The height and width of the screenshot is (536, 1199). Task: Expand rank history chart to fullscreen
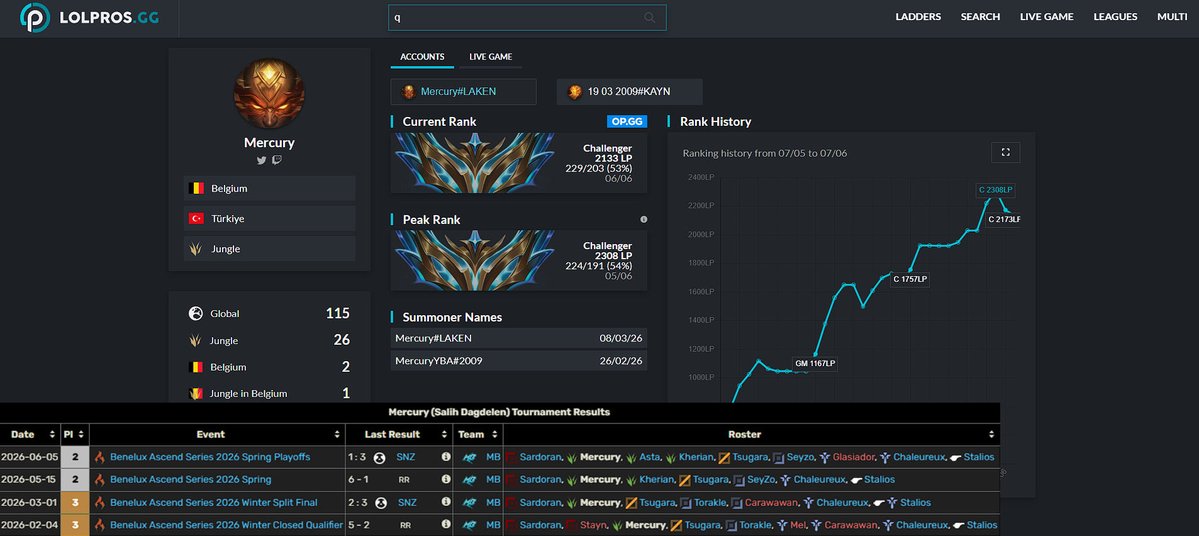pyautogui.click(x=1006, y=152)
